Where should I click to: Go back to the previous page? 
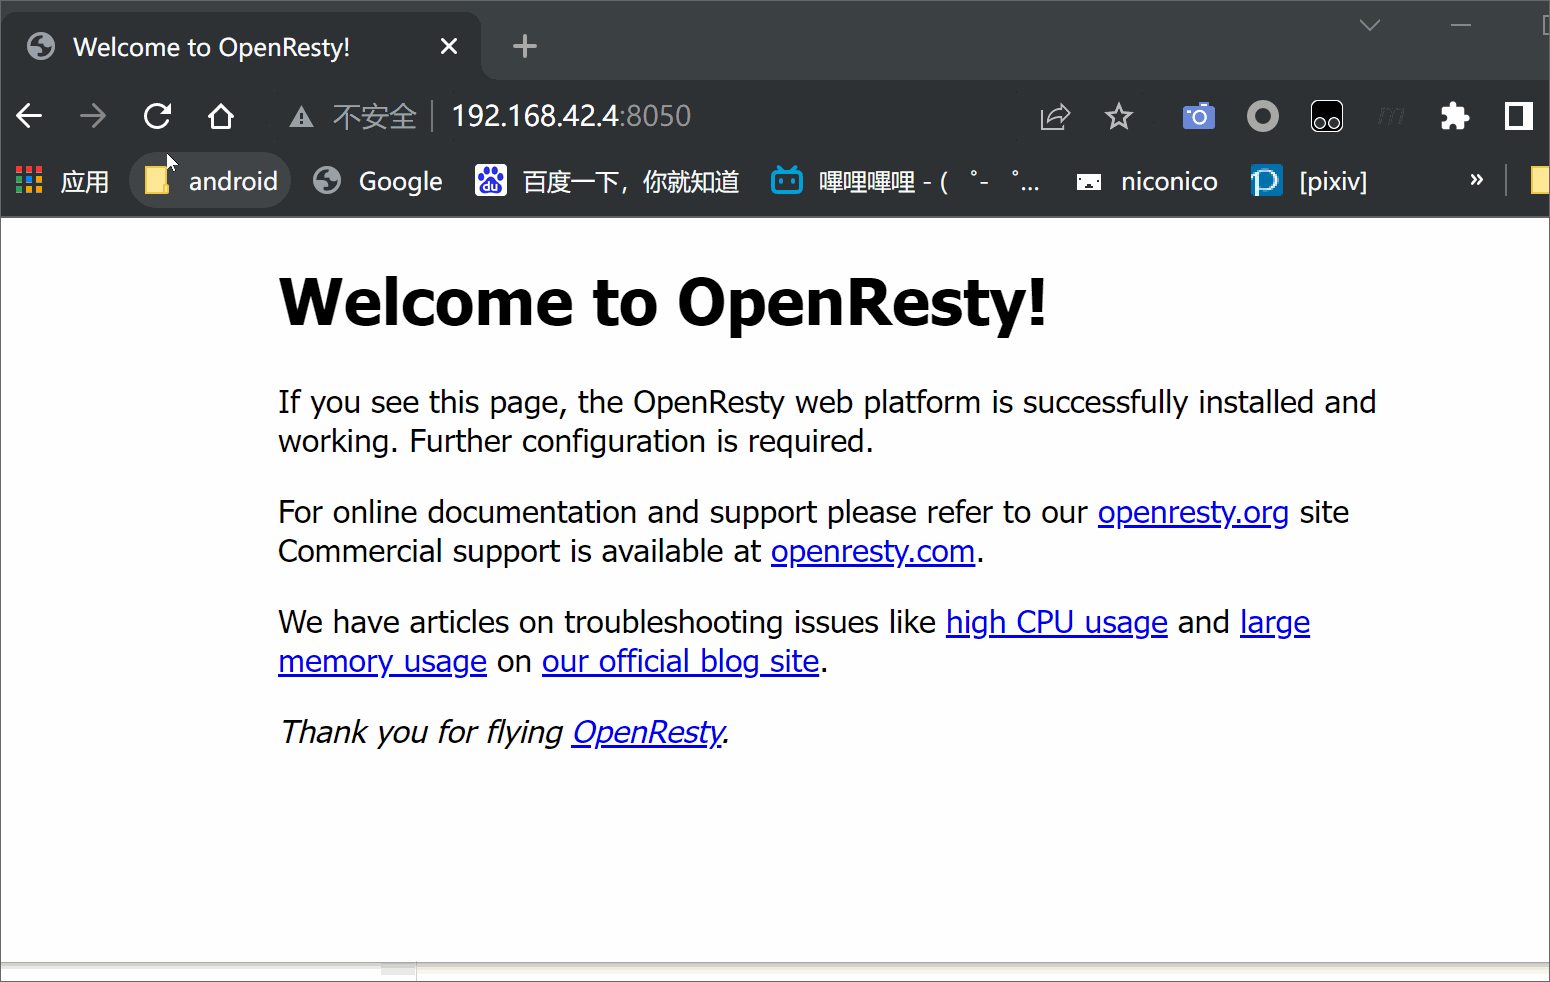tap(29, 116)
